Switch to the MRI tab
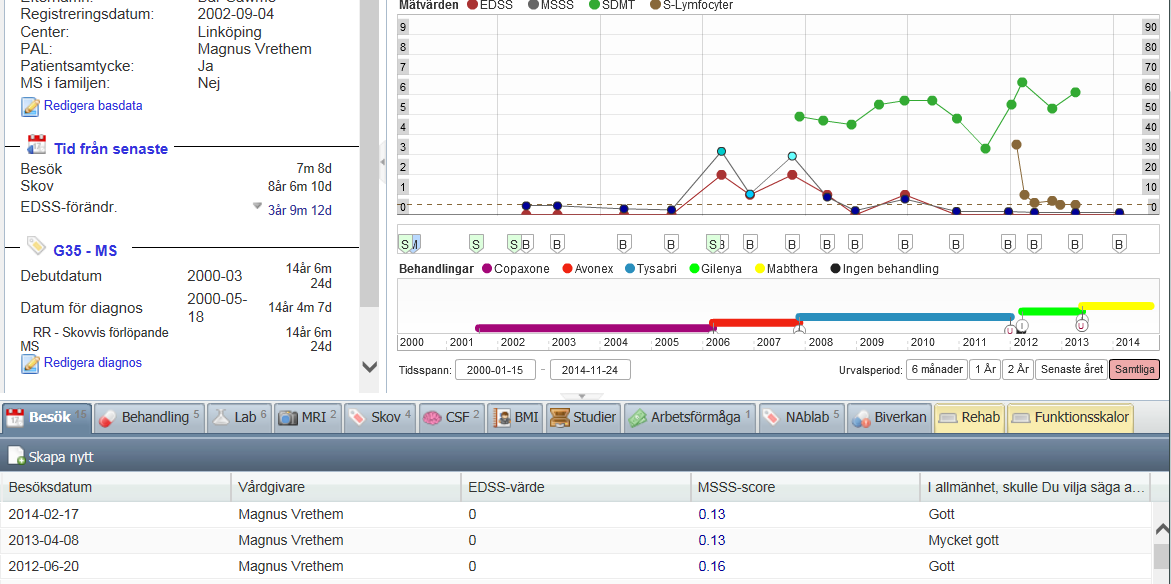Screen dimensions: 1171x584 click(308, 417)
